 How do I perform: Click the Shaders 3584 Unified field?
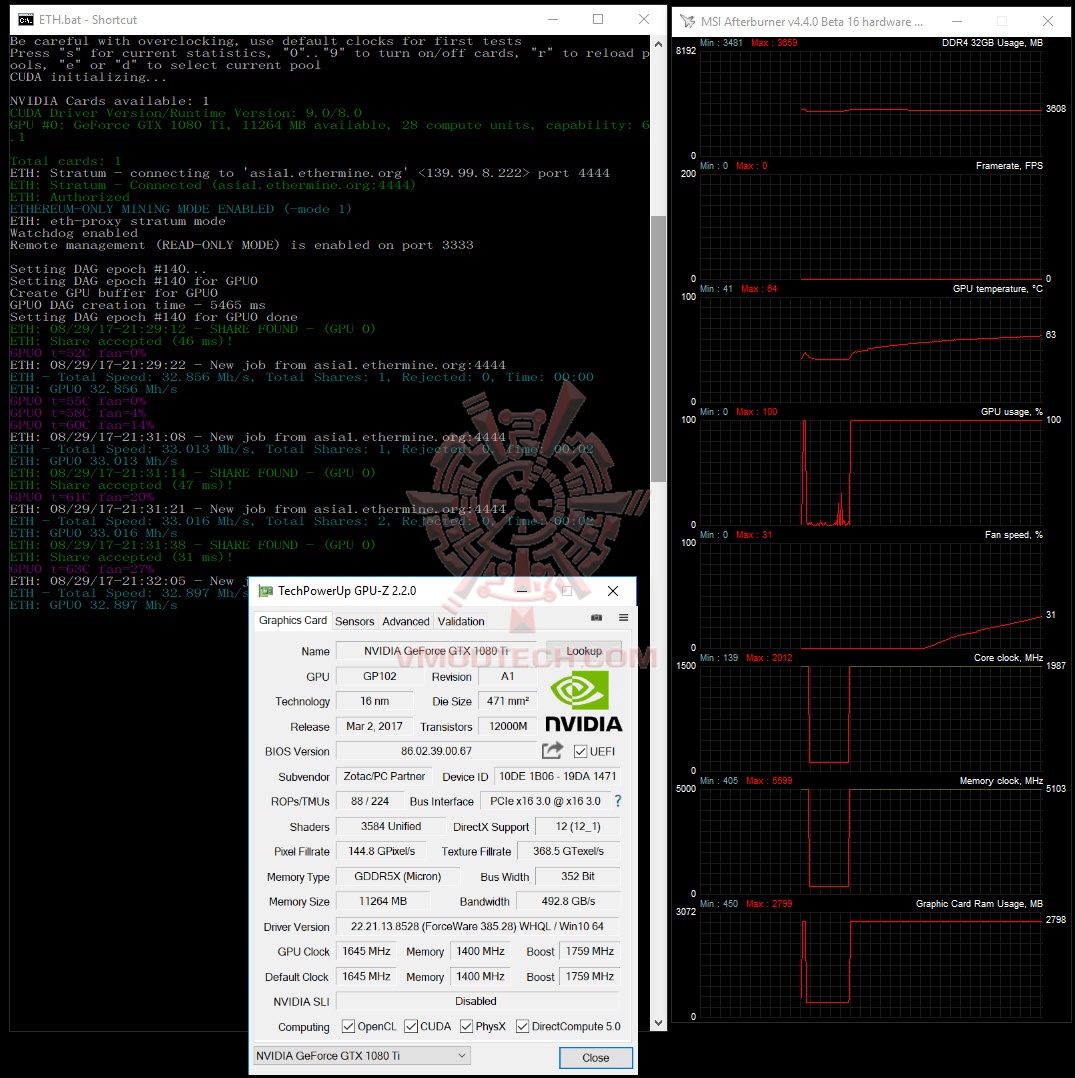coord(390,826)
